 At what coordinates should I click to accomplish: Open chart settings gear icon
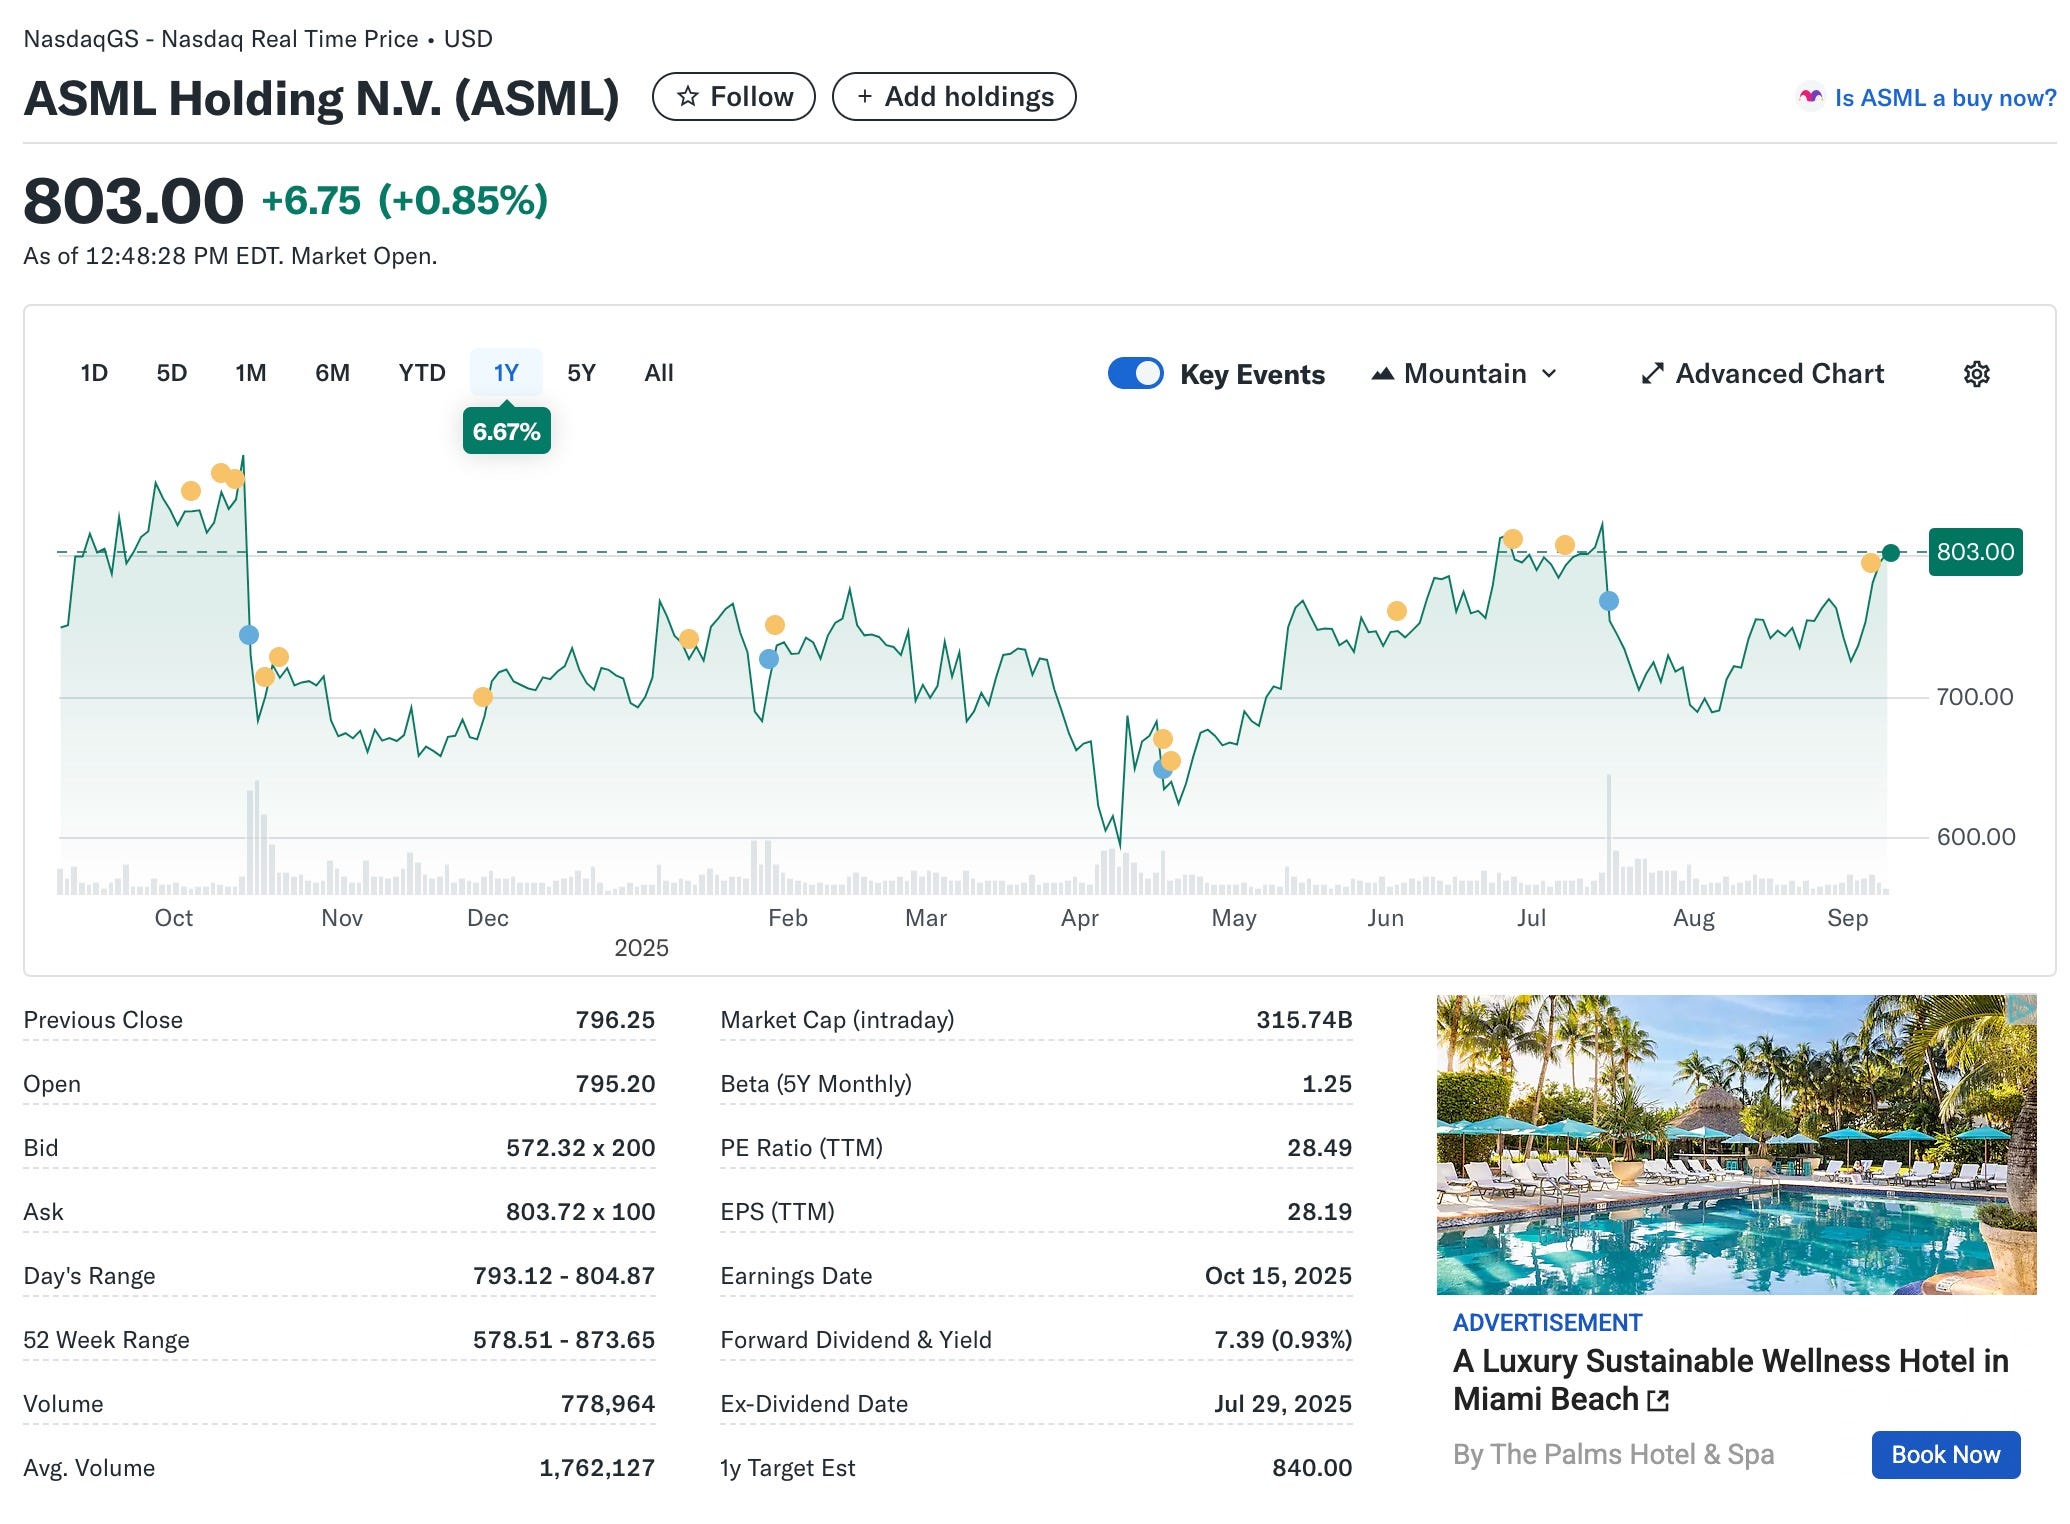tap(1976, 374)
